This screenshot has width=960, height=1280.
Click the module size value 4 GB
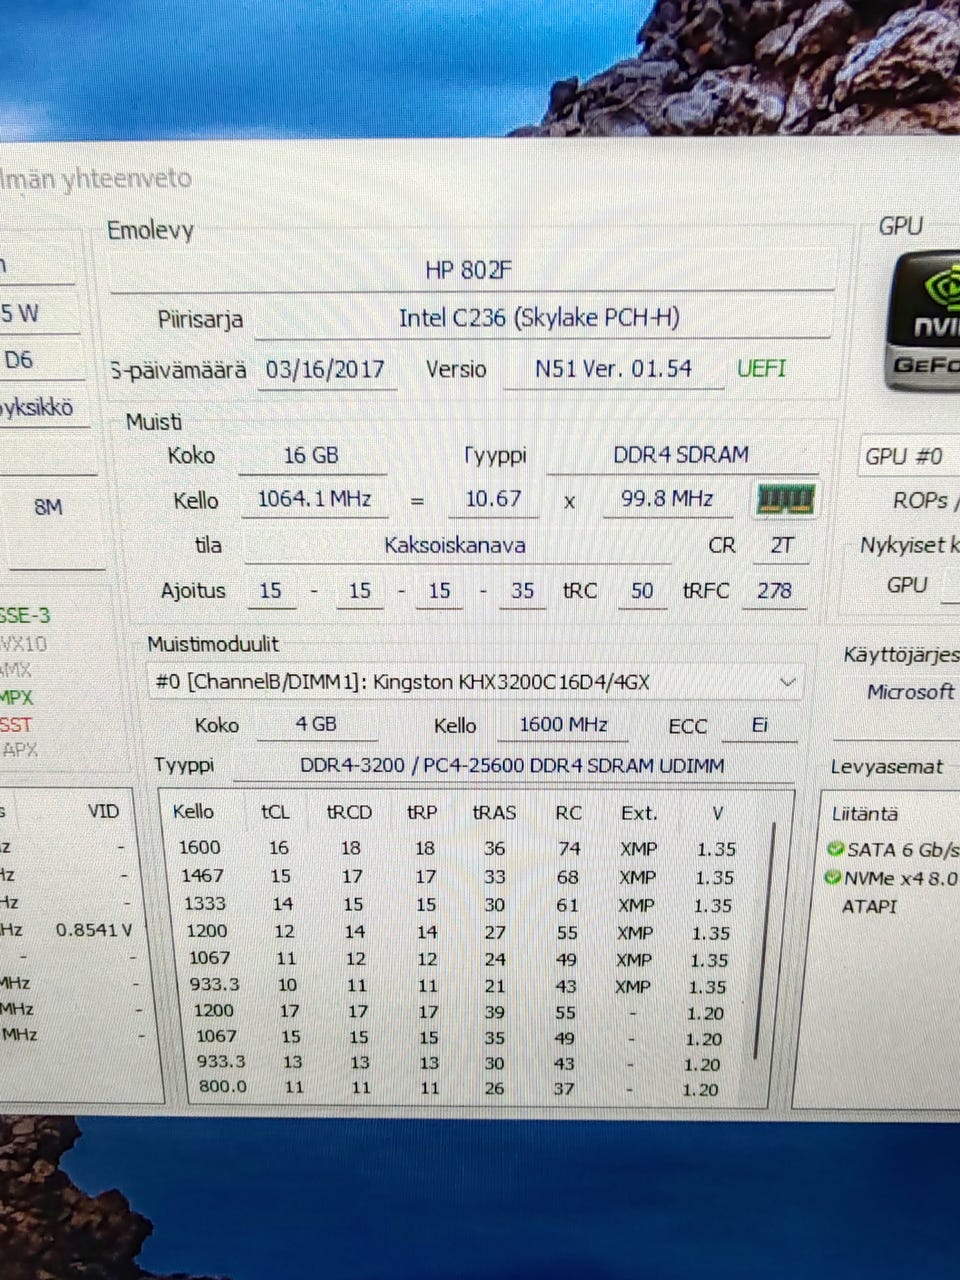[x=316, y=724]
